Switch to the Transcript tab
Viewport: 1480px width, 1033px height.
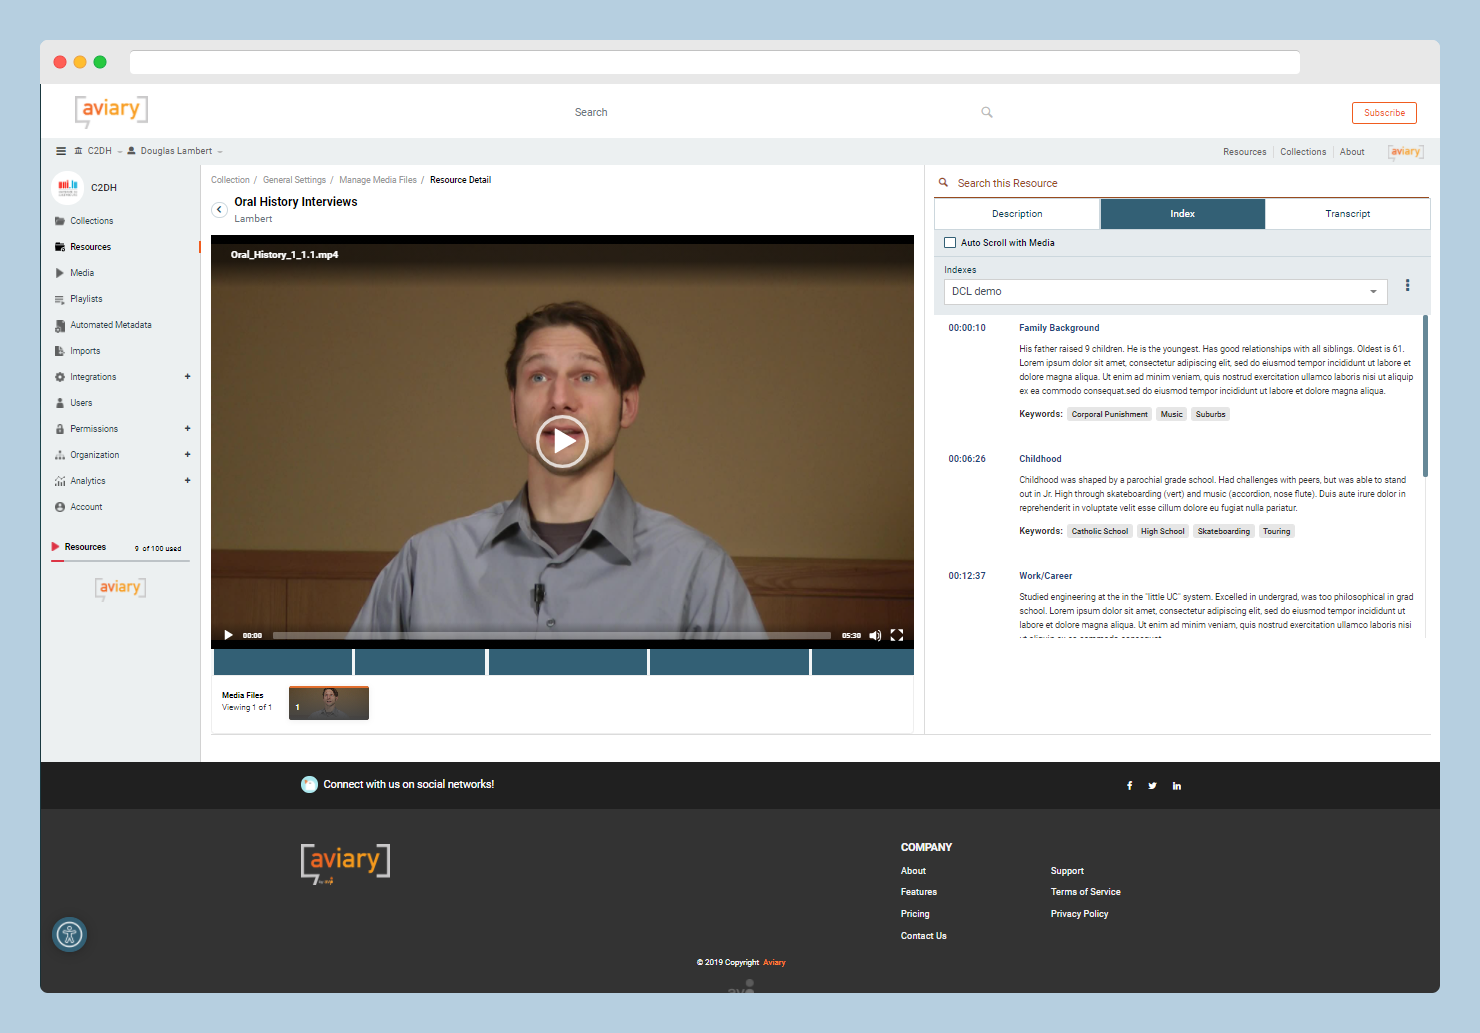tap(1347, 214)
